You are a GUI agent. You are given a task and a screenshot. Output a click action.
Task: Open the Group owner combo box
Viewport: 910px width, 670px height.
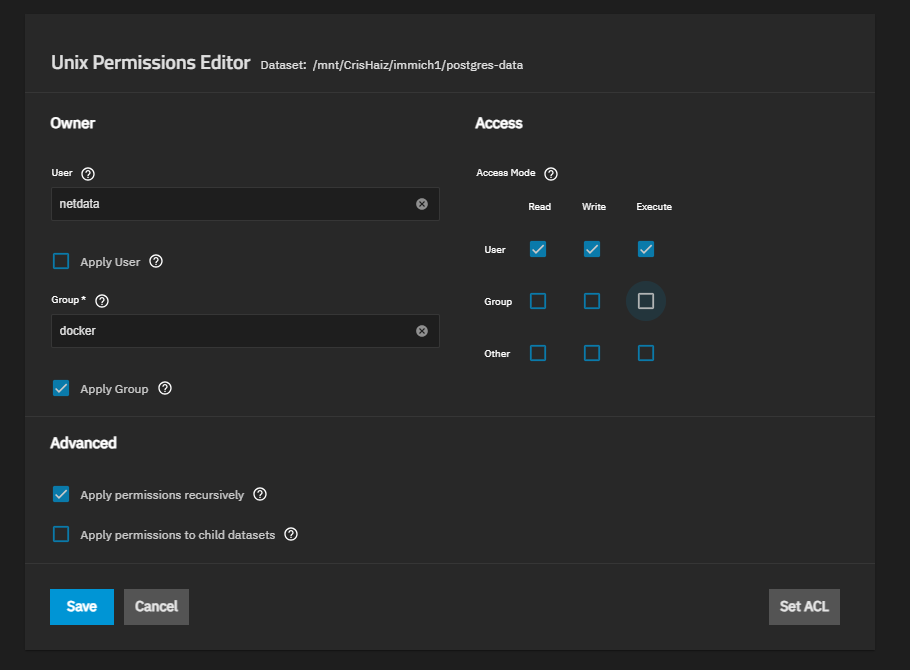point(230,331)
